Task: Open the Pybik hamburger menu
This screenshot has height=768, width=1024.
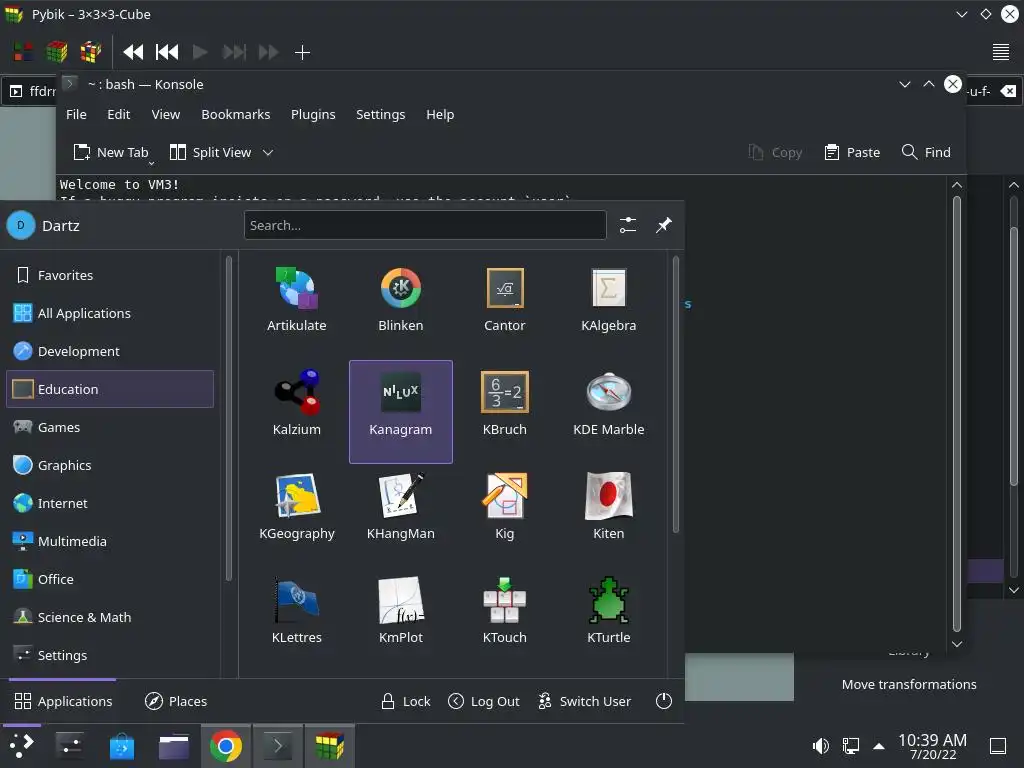Action: point(1000,52)
